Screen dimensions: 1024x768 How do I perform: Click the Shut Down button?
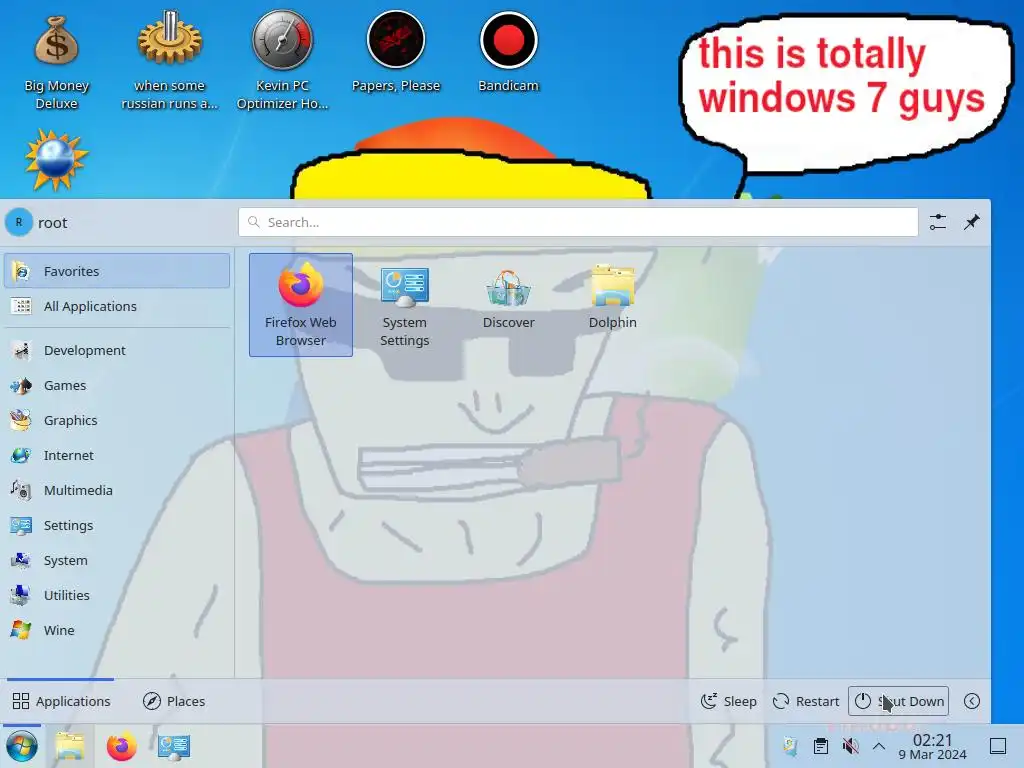click(x=899, y=701)
